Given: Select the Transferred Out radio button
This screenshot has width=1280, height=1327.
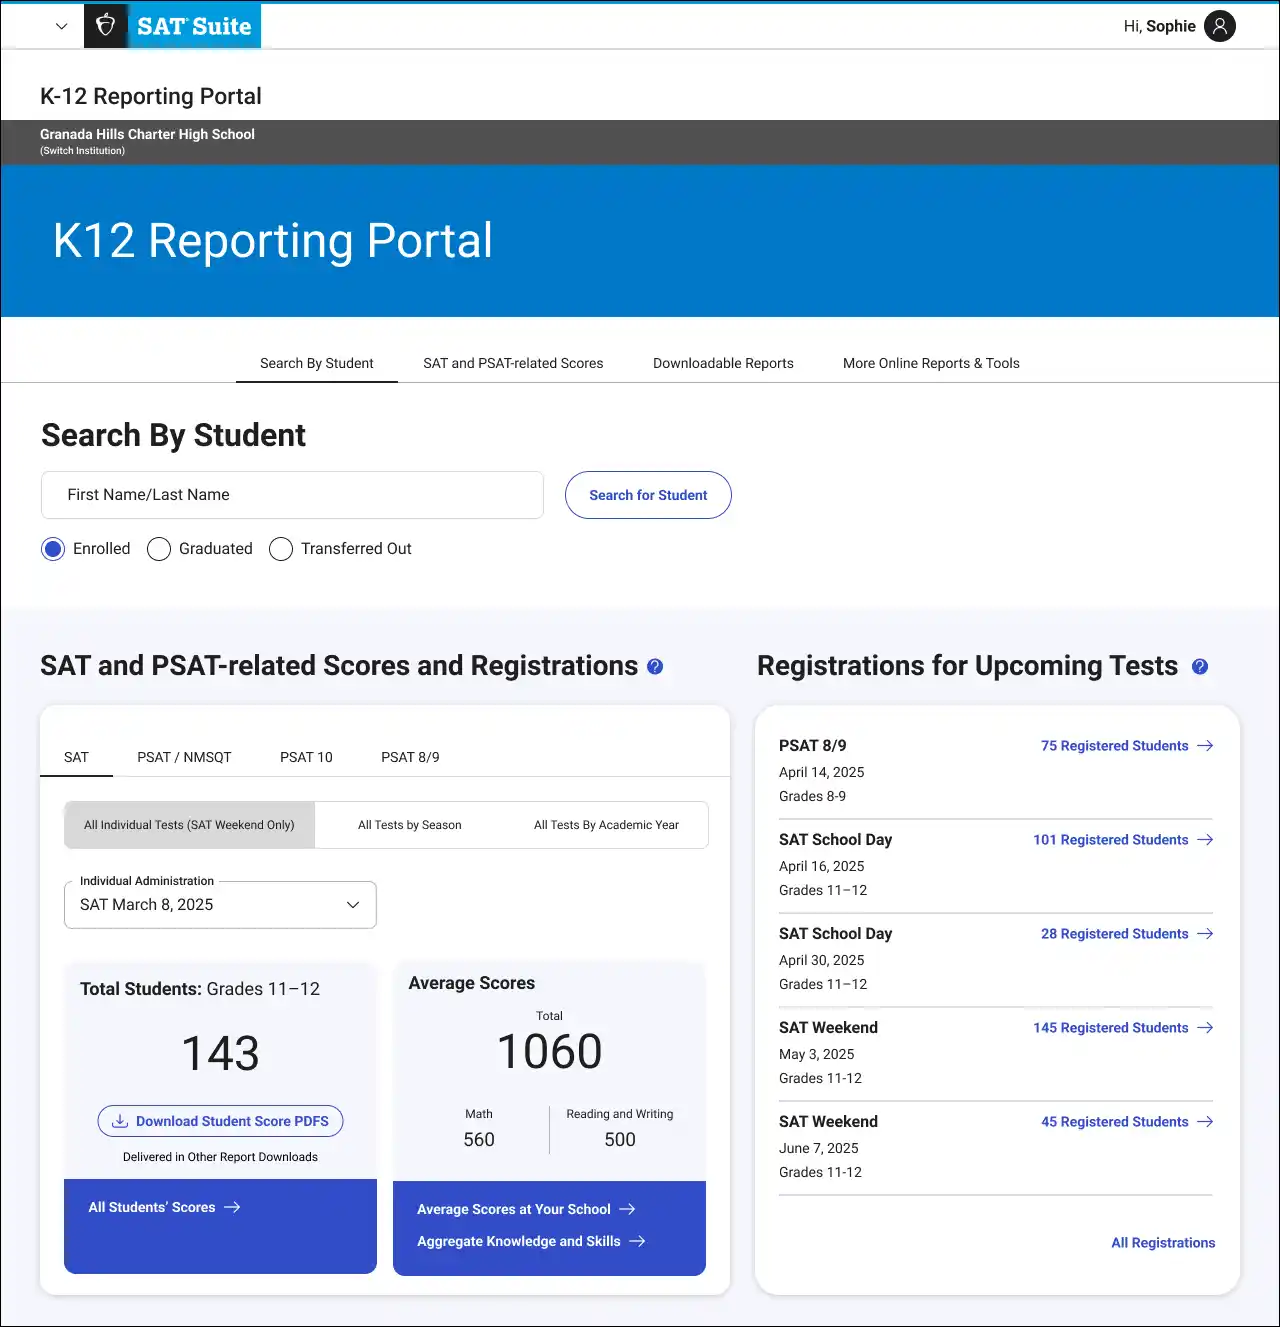Looking at the screenshot, I should point(281,549).
